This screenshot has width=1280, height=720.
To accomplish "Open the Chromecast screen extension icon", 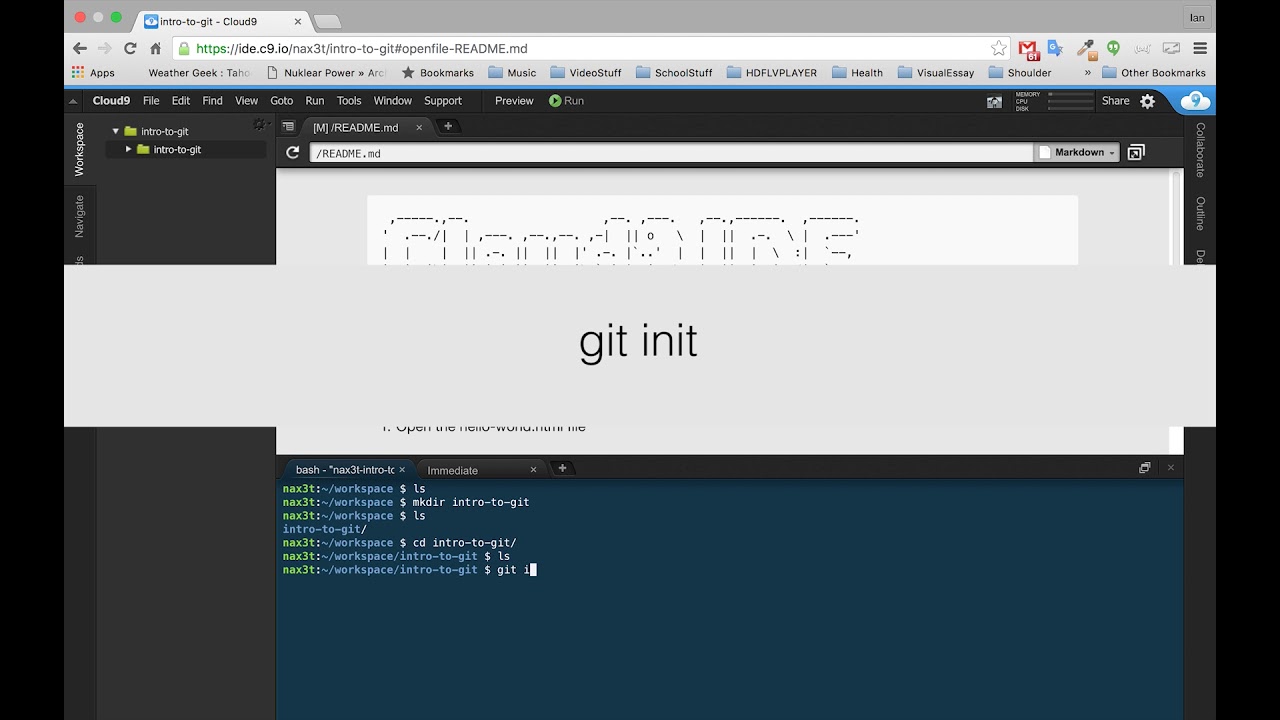I will click(x=1171, y=48).
